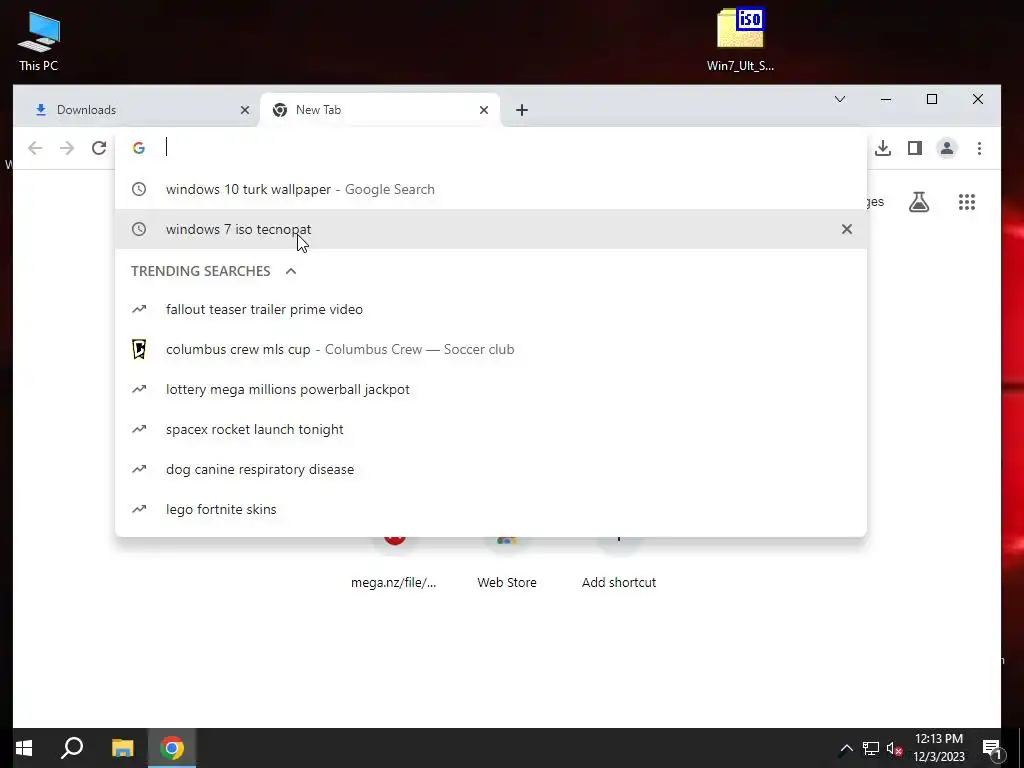Image resolution: width=1024 pixels, height=768 pixels.
Task: Click trending arrow beside lego fortnite skins
Action: coord(139,509)
